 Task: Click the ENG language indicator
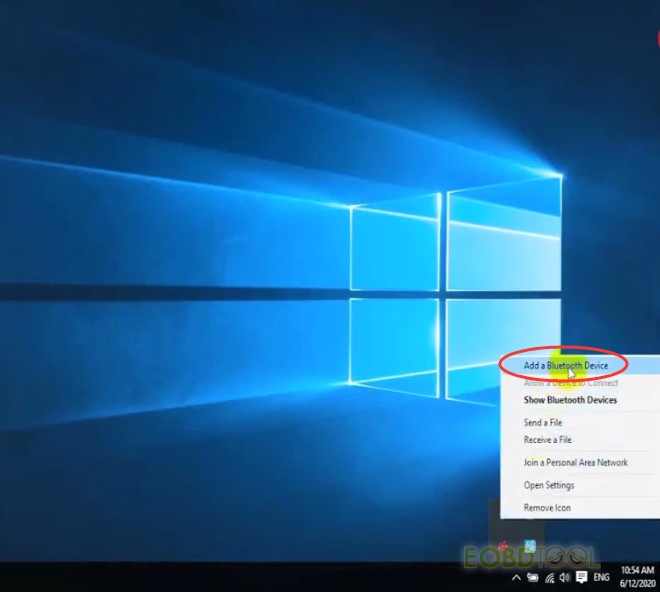[x=602, y=578]
